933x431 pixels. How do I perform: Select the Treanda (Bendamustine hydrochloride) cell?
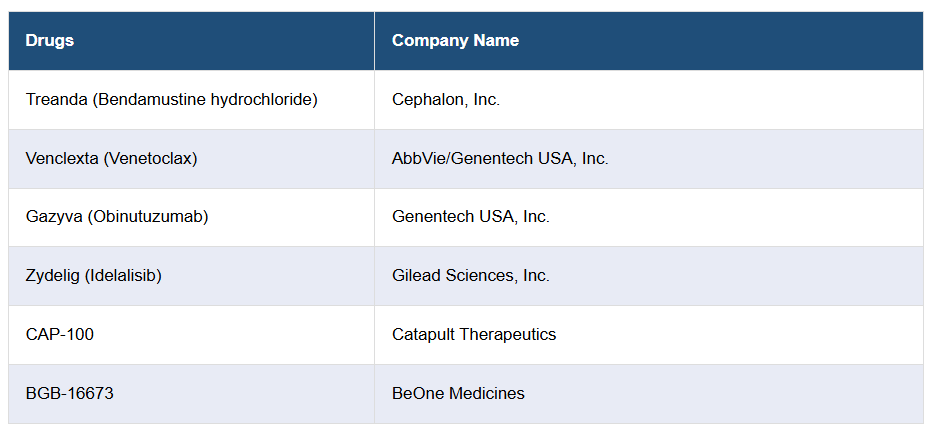pyautogui.click(x=171, y=100)
